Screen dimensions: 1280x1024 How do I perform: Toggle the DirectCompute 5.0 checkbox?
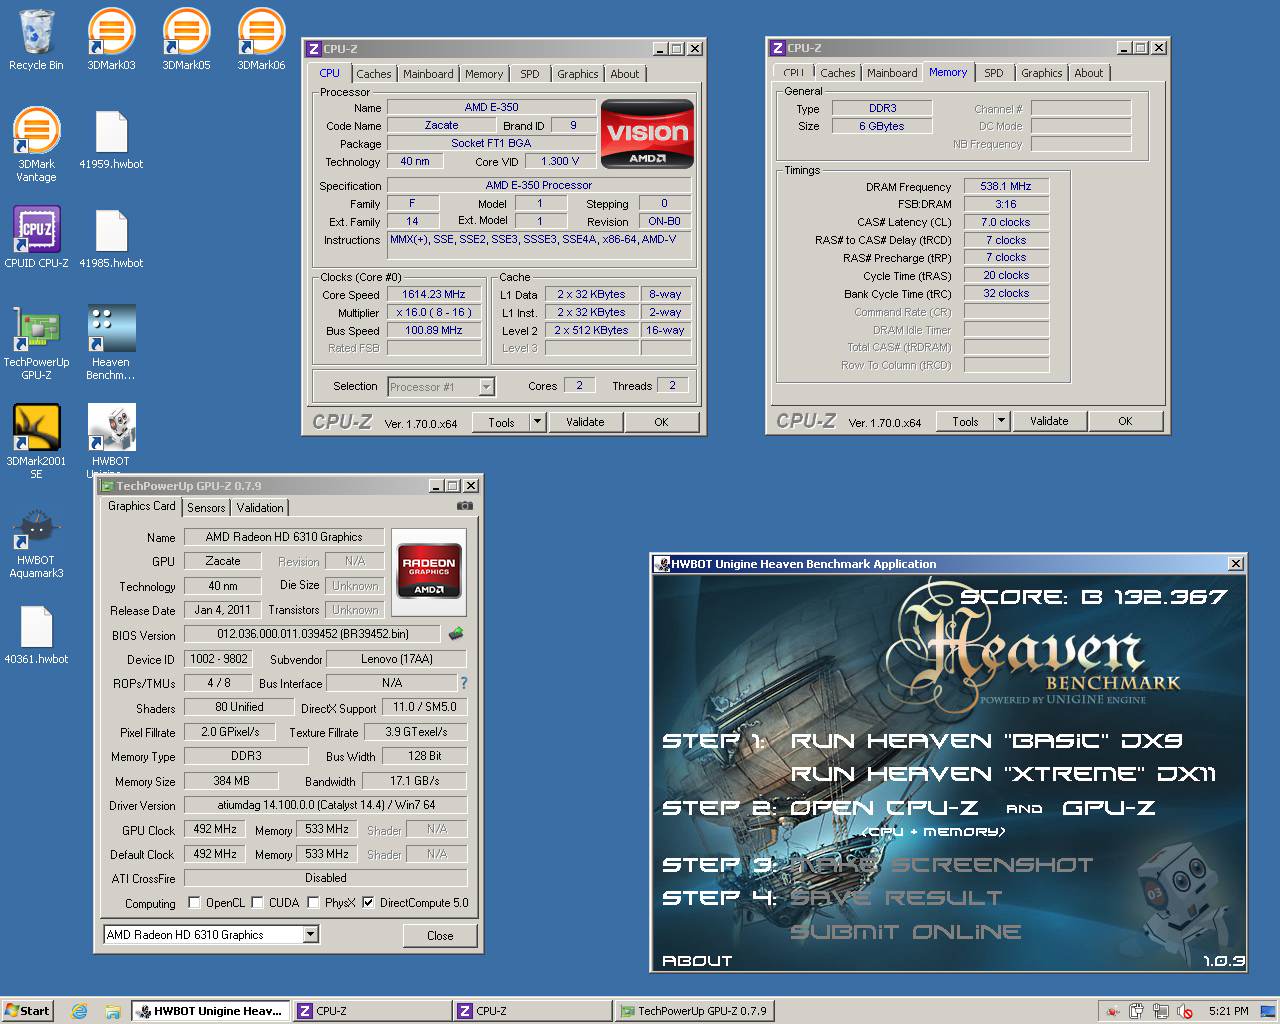click(x=368, y=902)
